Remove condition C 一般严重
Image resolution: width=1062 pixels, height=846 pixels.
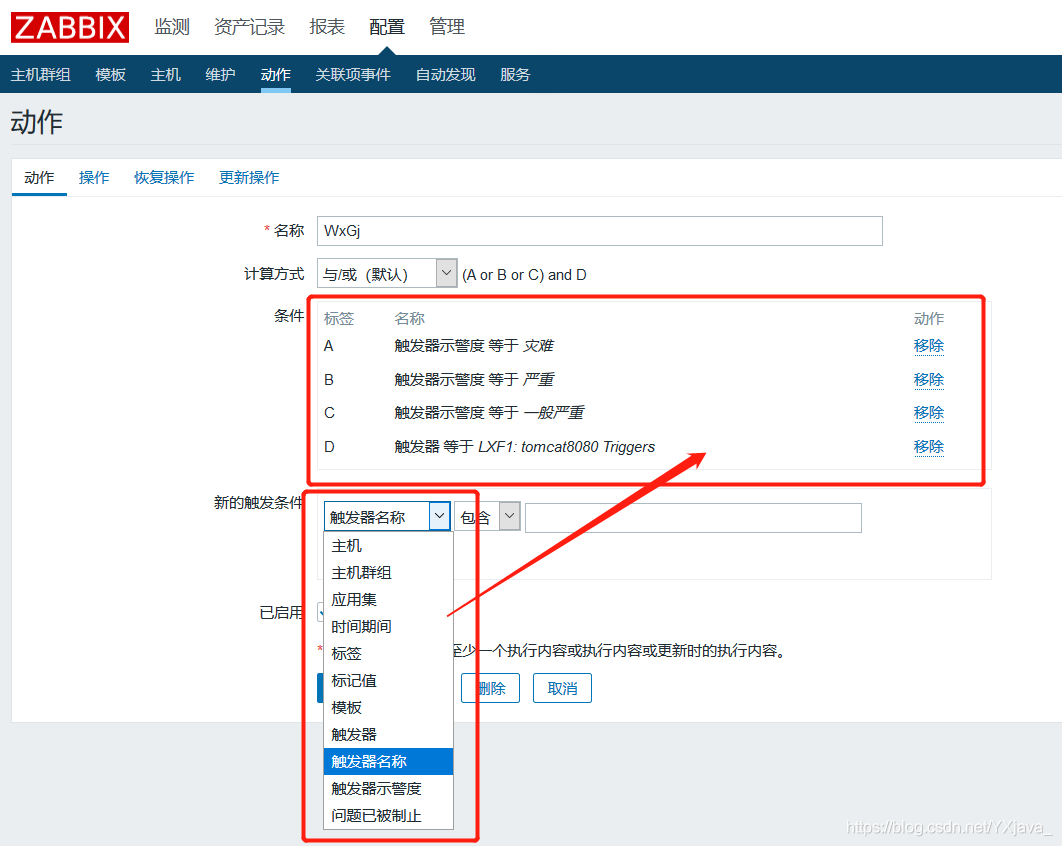point(929,413)
